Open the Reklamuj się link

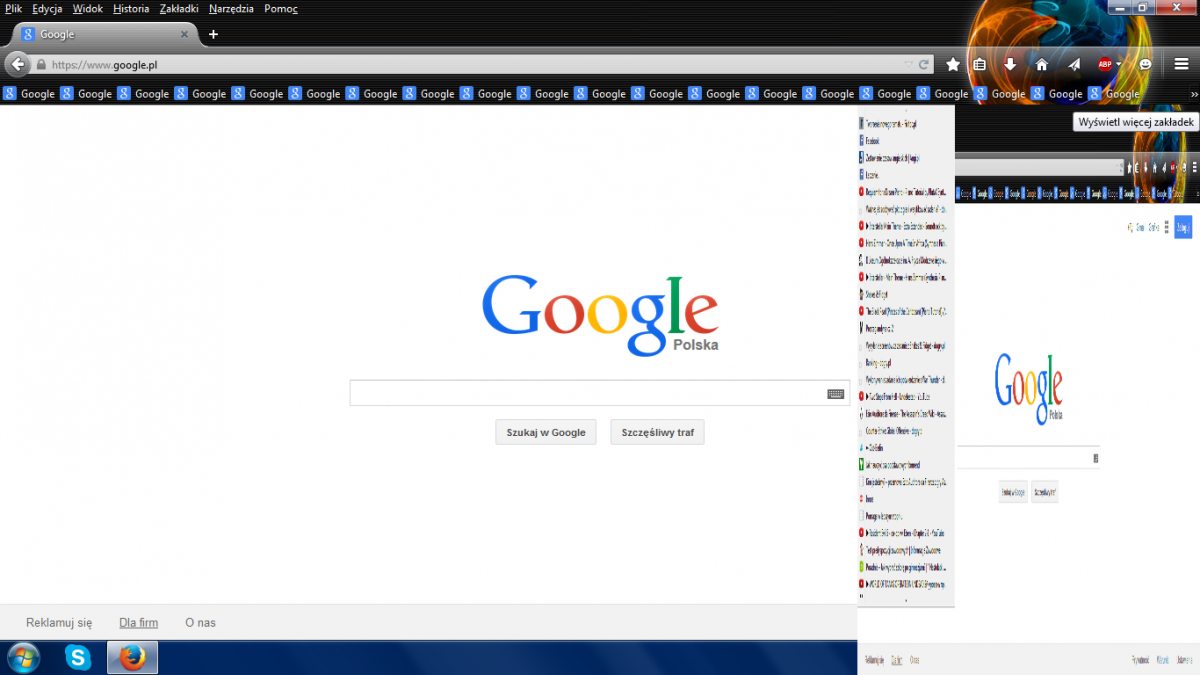pyautogui.click(x=59, y=623)
